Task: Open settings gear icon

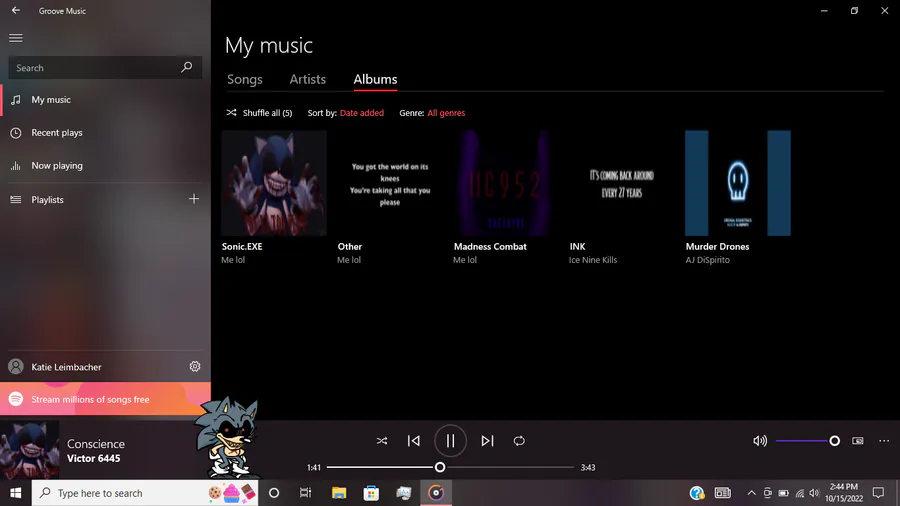Action: pyautogui.click(x=195, y=367)
